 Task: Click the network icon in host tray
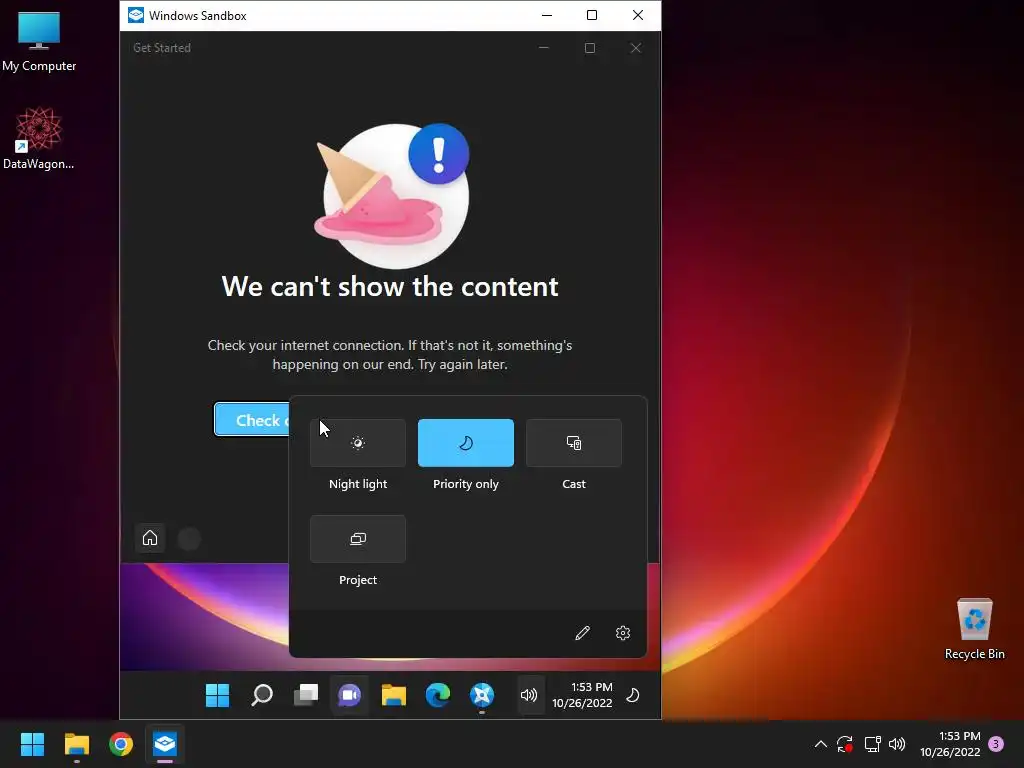coord(872,744)
